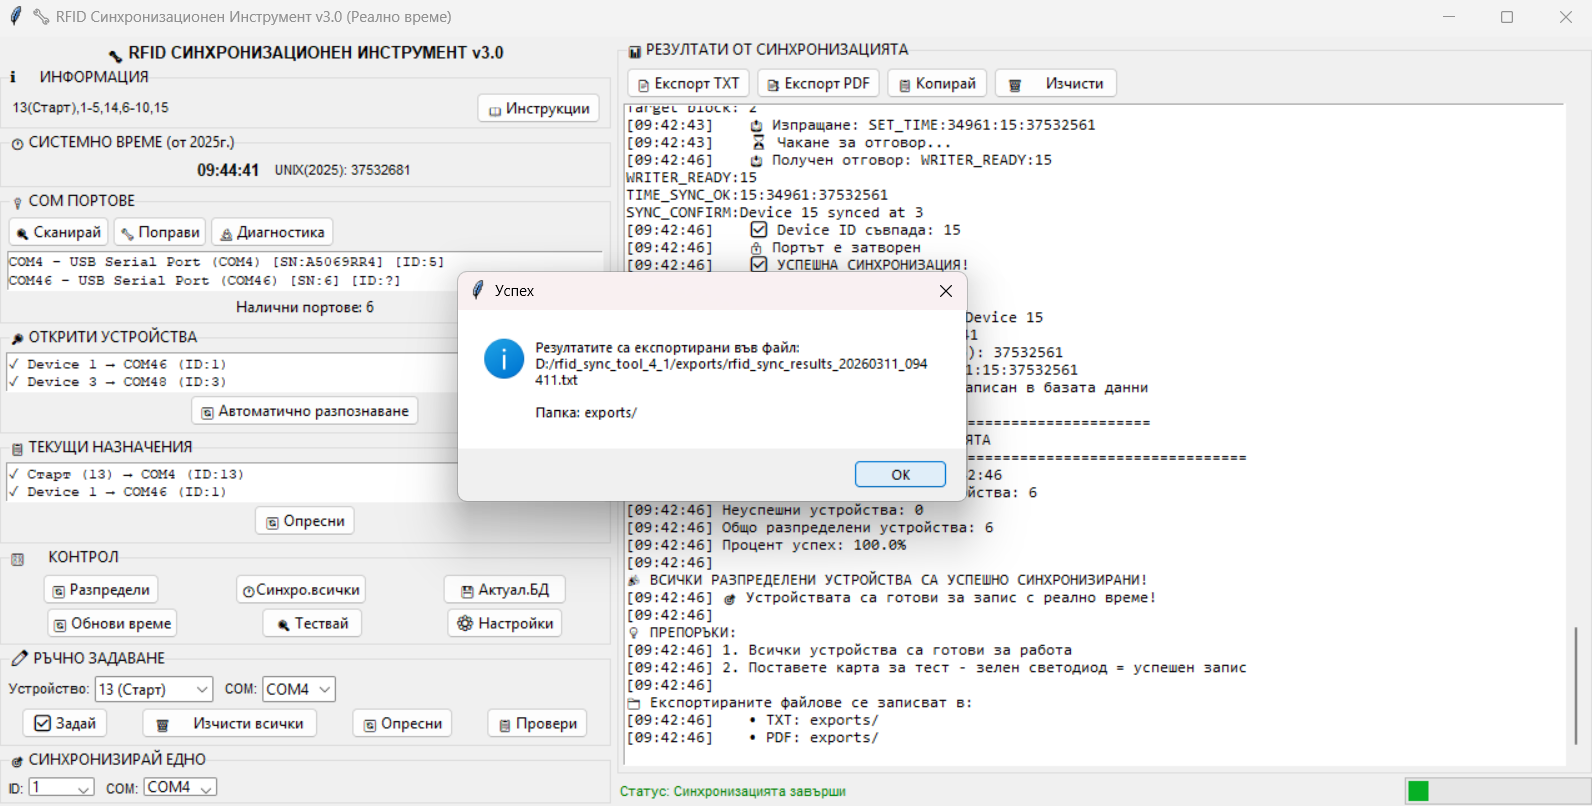1592x806 pixels.
Task: Close the Успех dialog with X
Action: click(x=945, y=291)
